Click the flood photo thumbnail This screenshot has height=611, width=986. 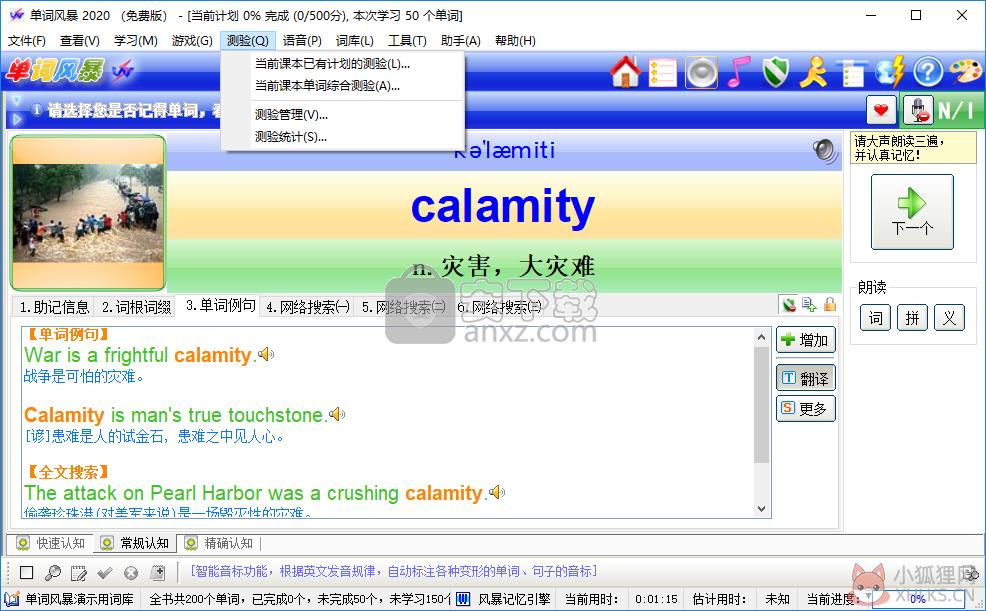coord(88,213)
